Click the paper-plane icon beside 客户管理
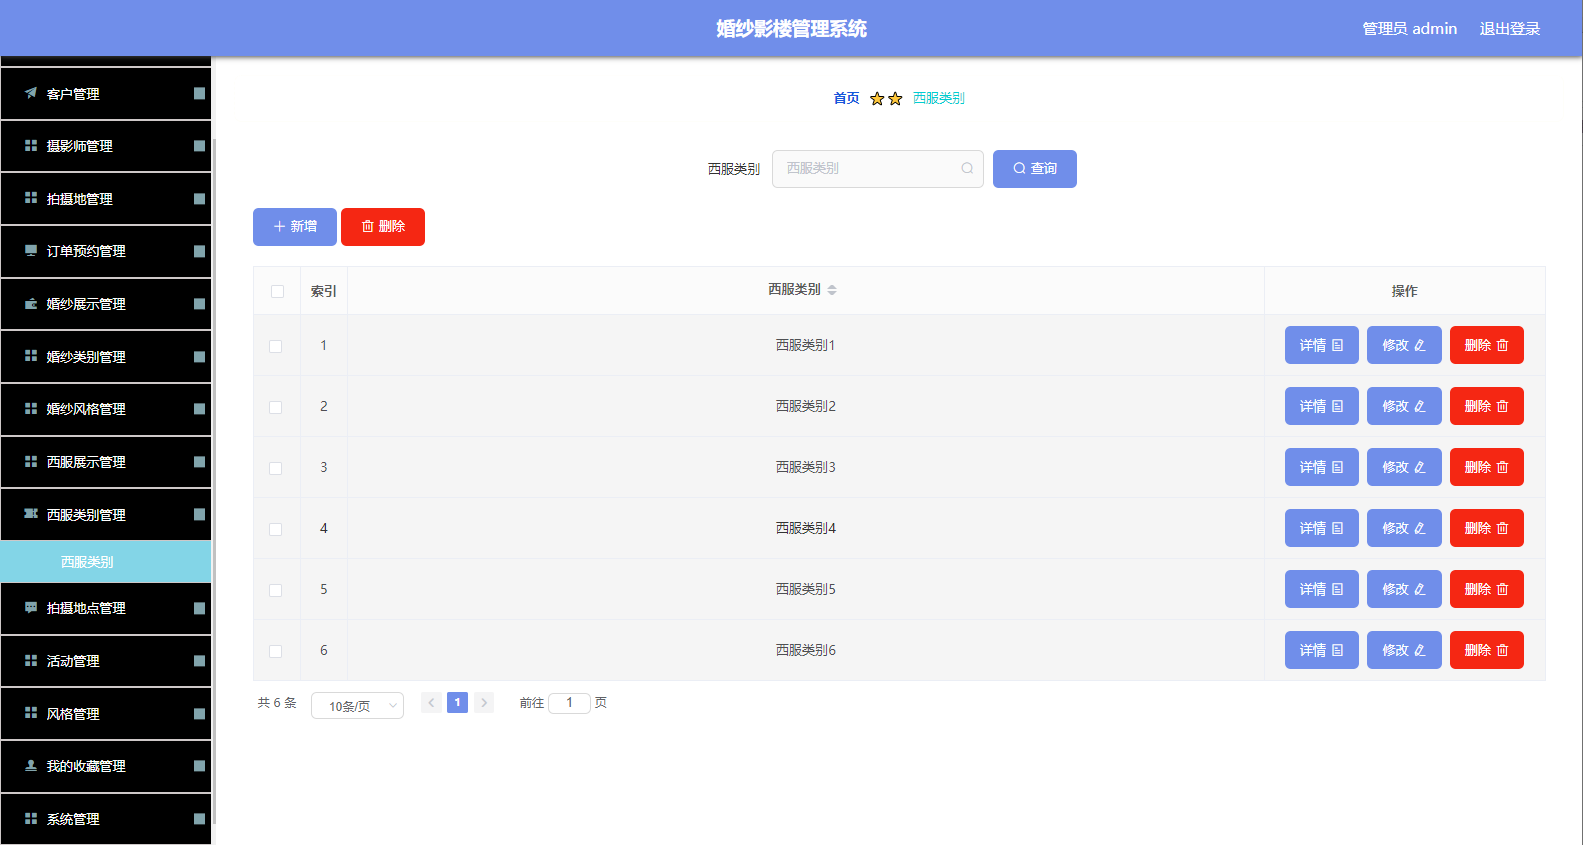 (x=31, y=93)
